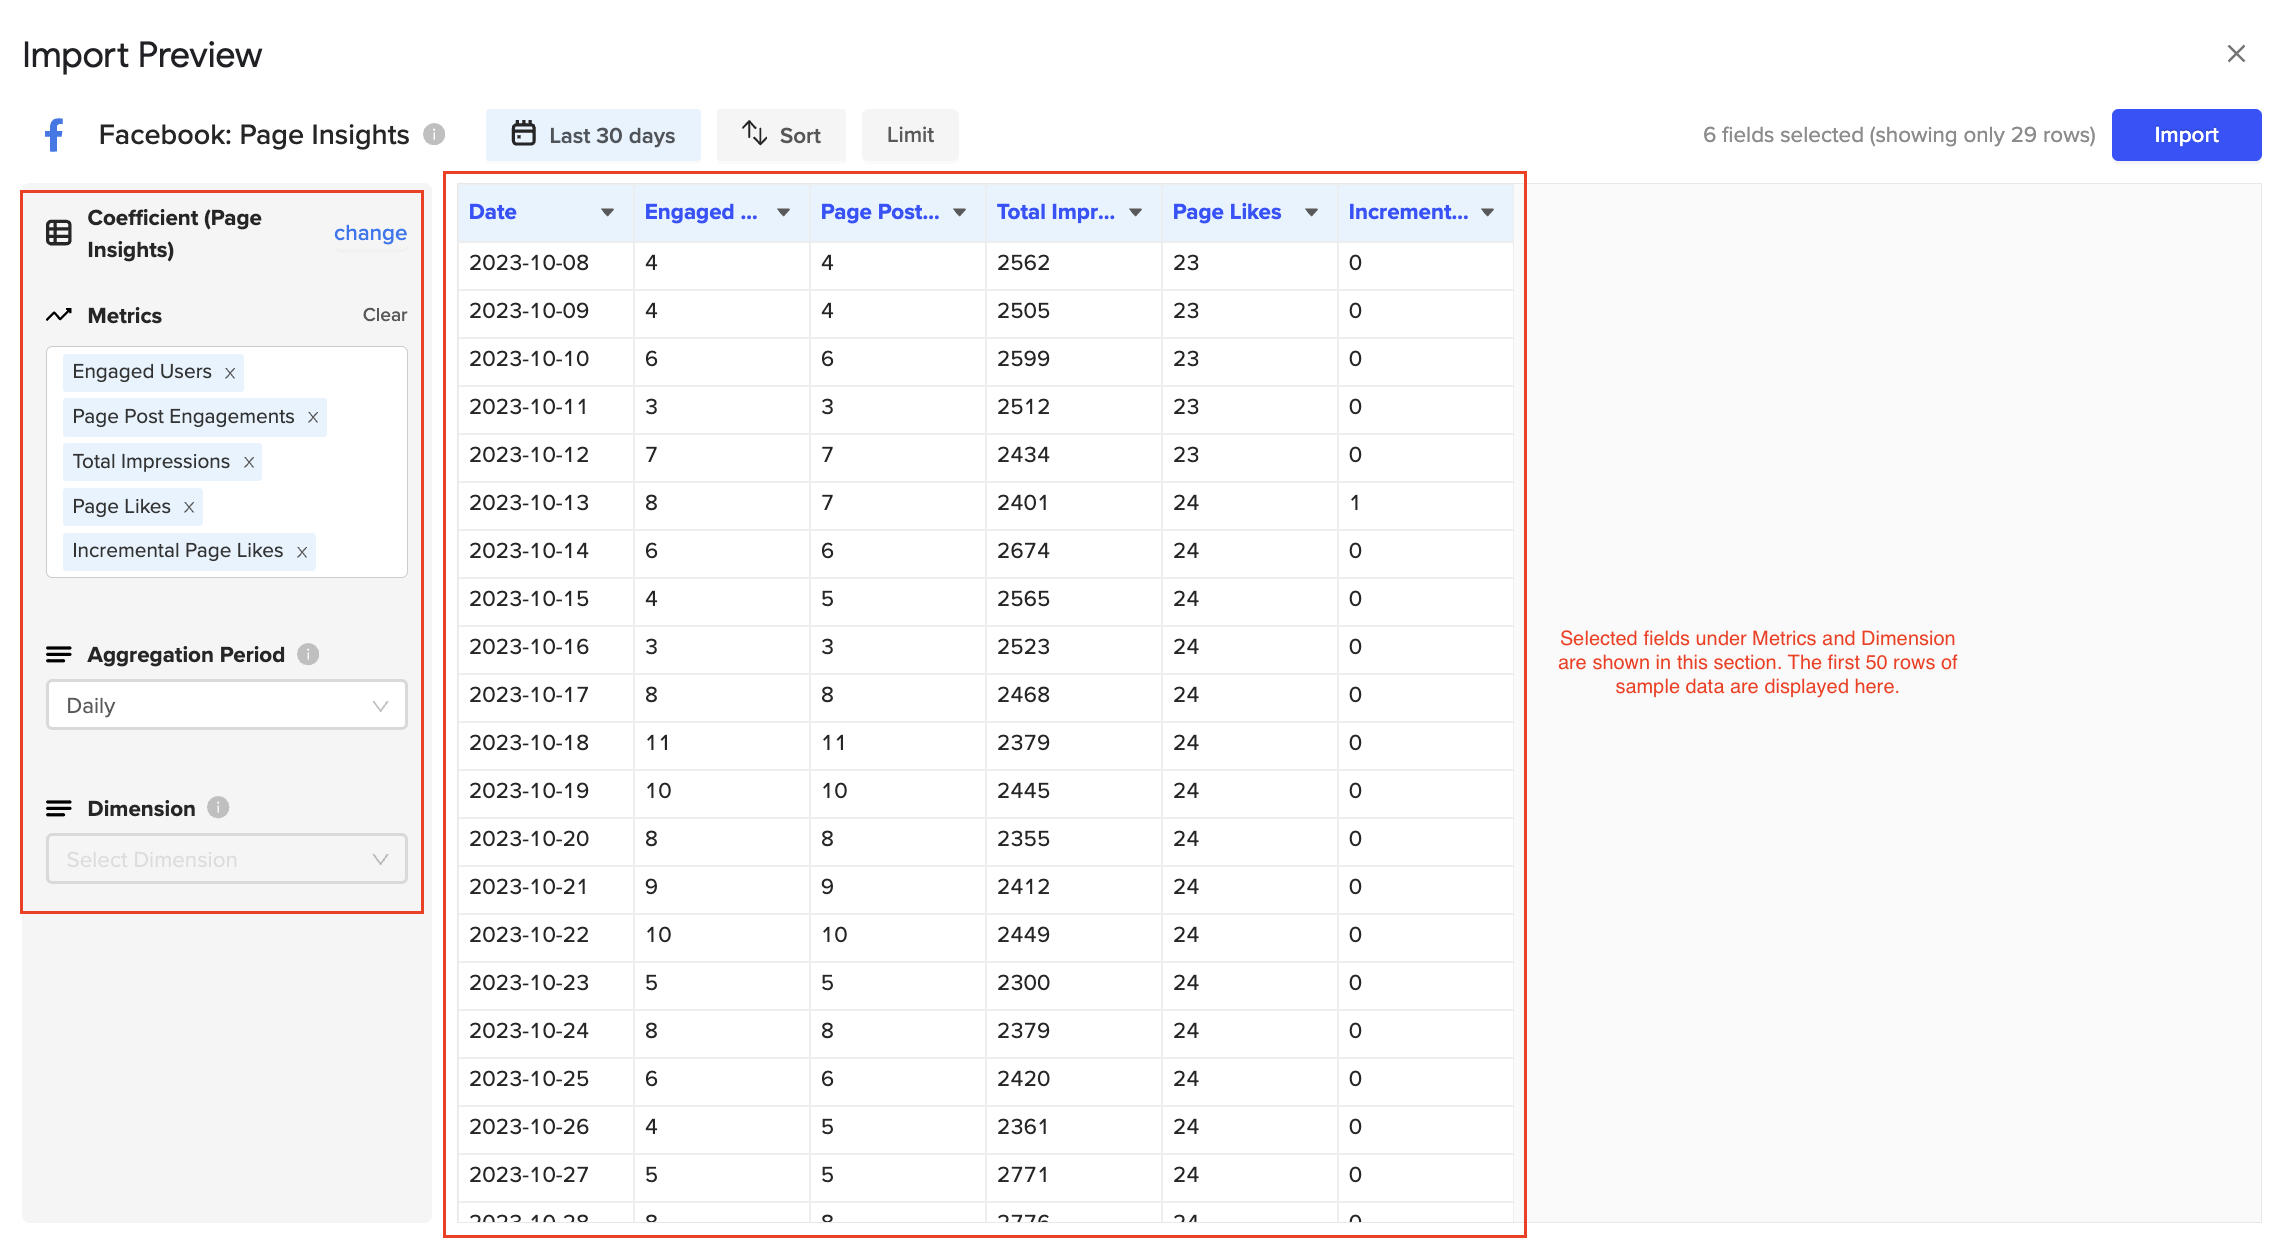The width and height of the screenshot is (2292, 1246).
Task: Click the Facebook logo icon
Action: coord(54,134)
